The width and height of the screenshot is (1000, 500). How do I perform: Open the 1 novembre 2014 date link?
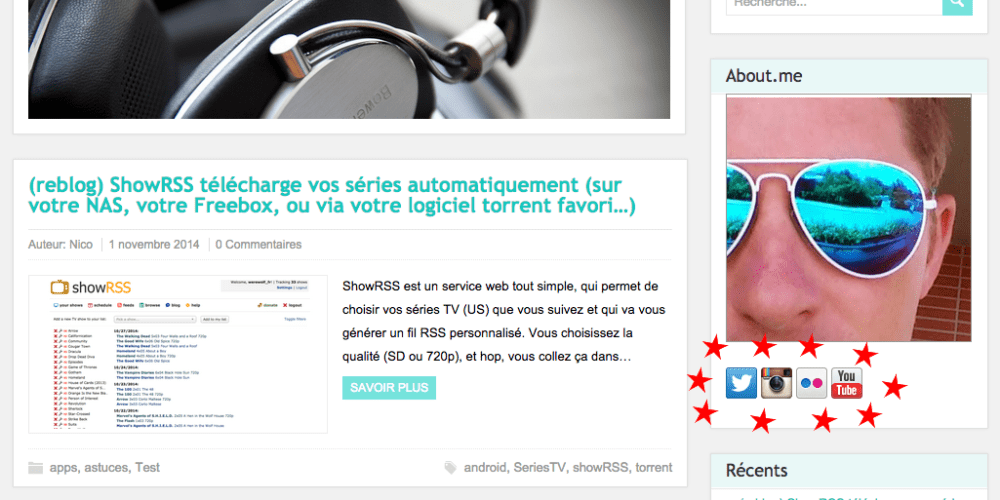[154, 244]
